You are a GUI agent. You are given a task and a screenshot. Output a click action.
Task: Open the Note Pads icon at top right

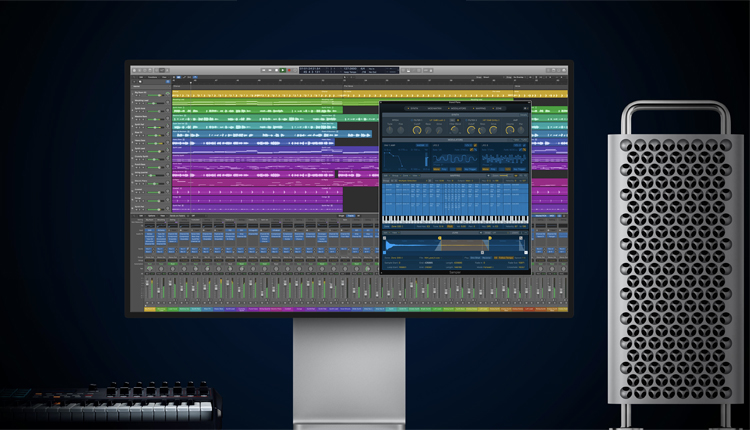(x=553, y=70)
